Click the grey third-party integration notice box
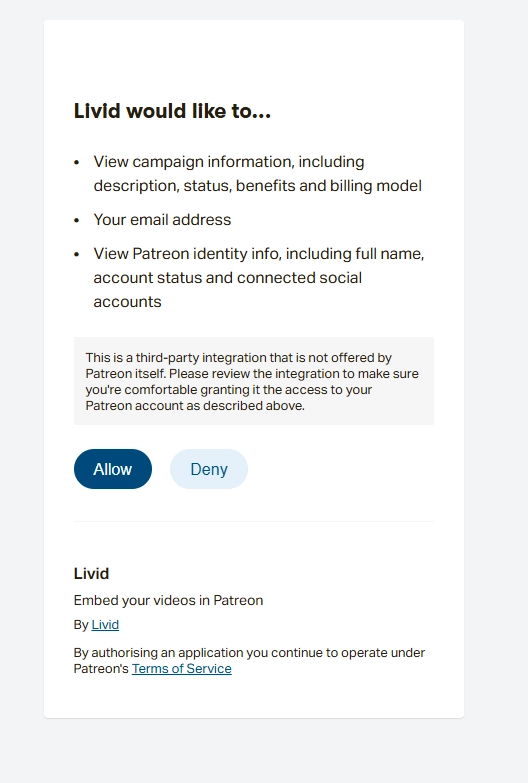The height and width of the screenshot is (783, 528). [x=254, y=381]
